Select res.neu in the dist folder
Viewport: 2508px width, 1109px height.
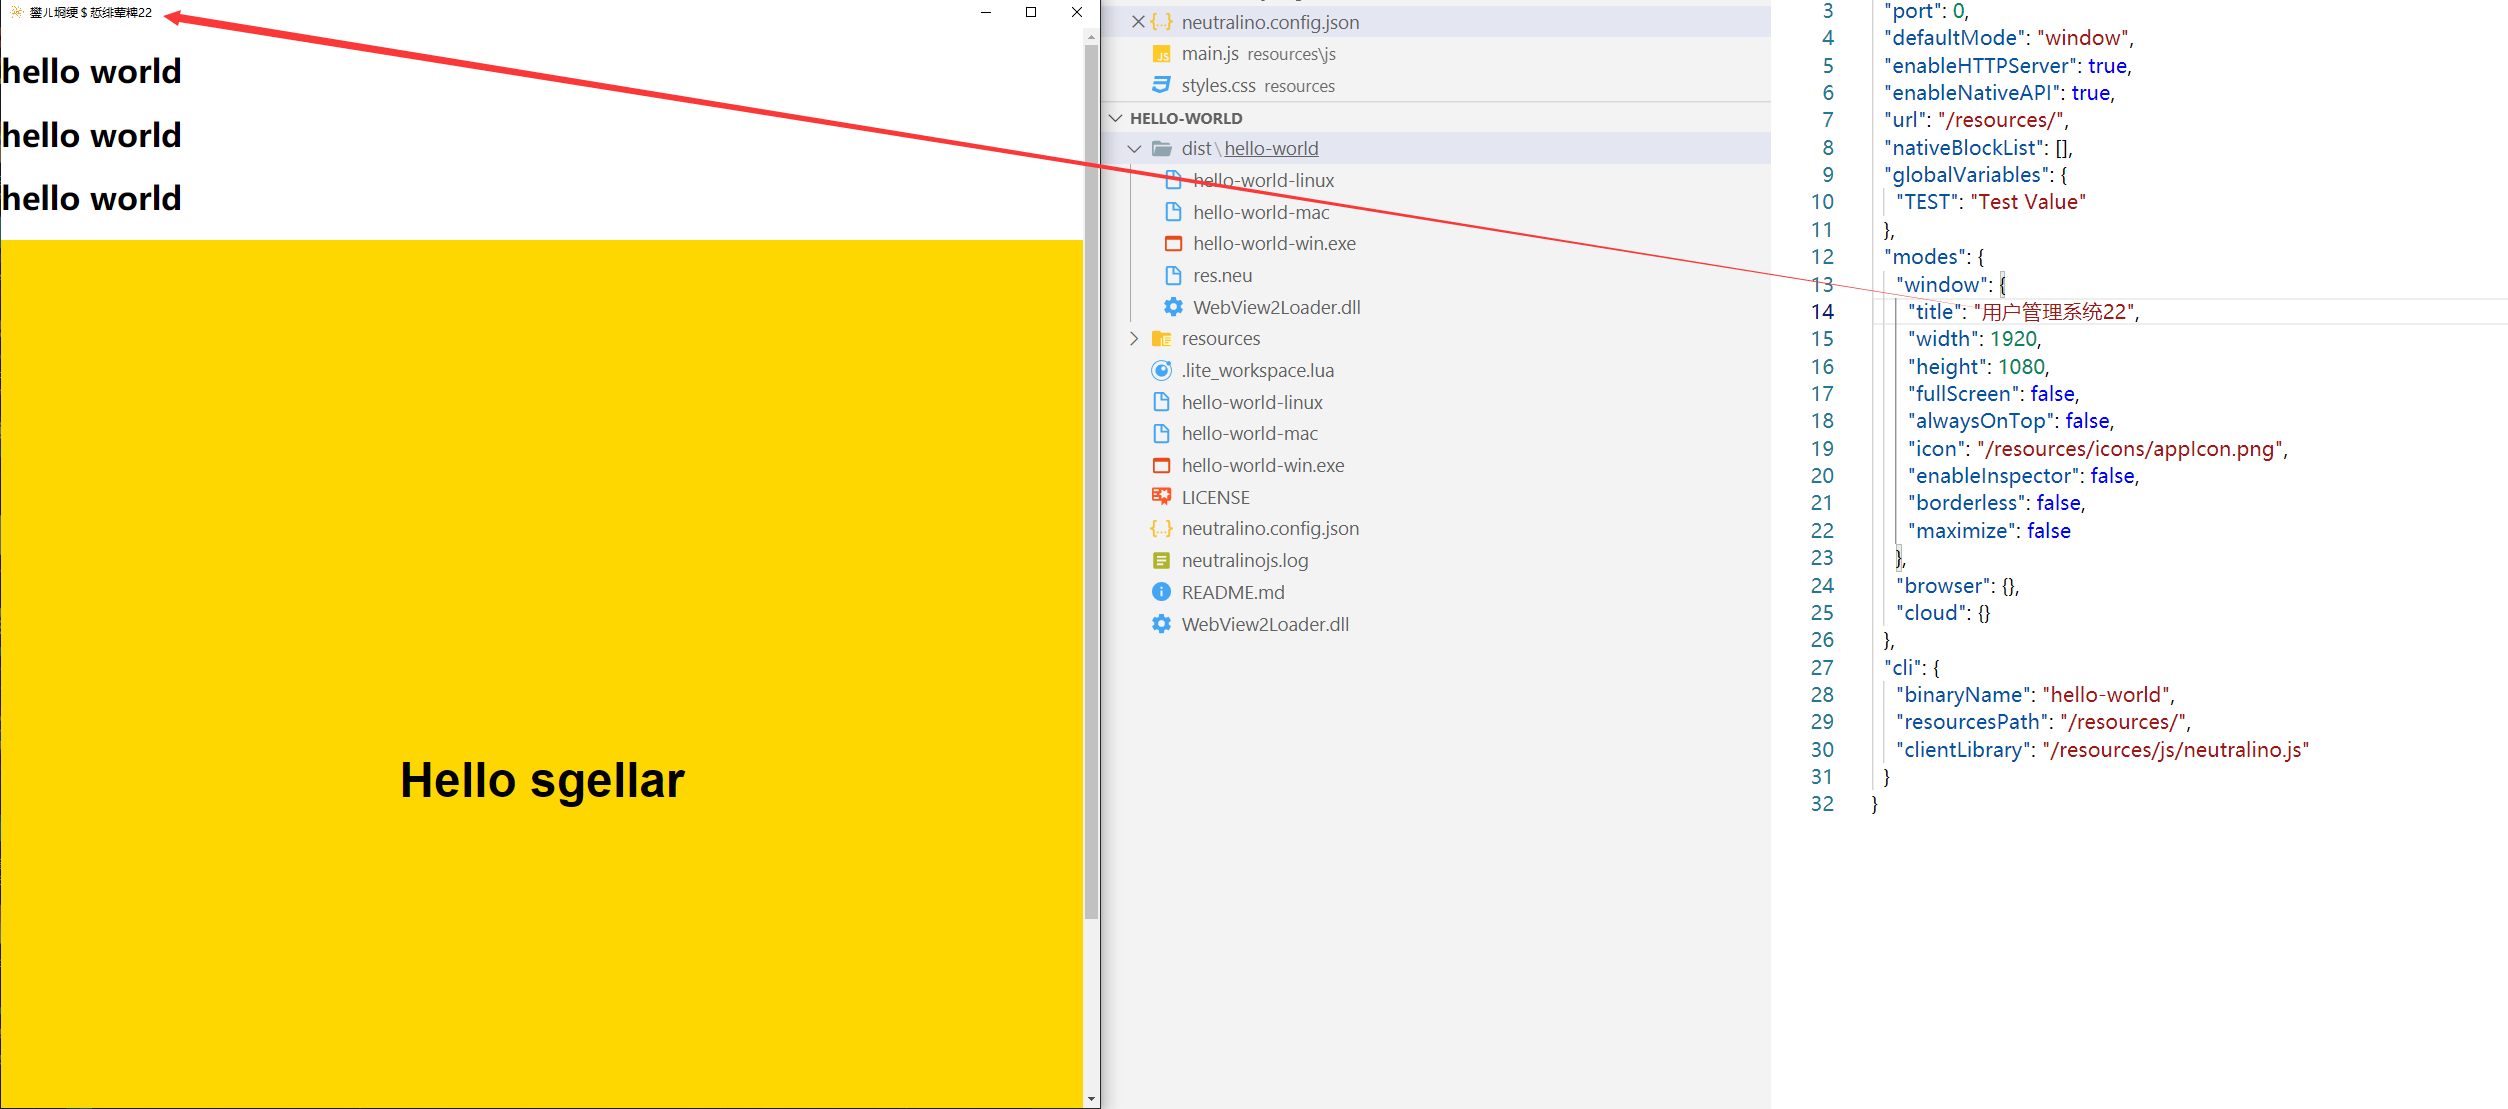point(1222,276)
